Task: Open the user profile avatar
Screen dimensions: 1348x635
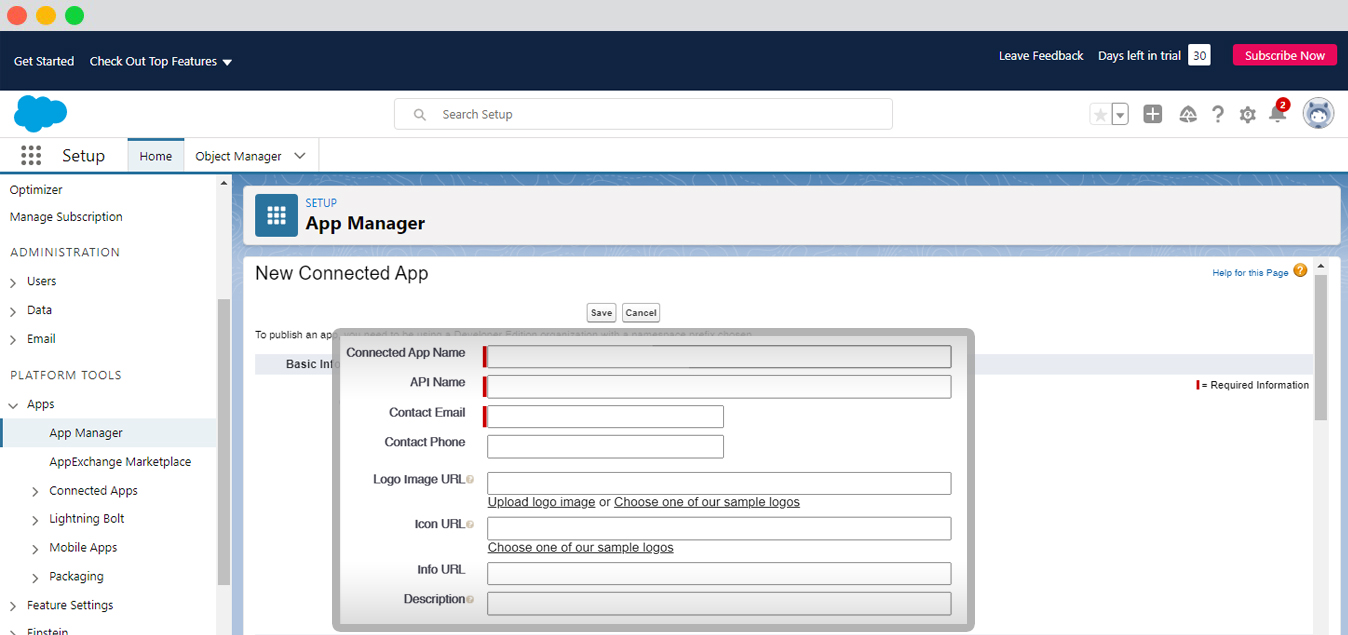Action: click(x=1318, y=113)
